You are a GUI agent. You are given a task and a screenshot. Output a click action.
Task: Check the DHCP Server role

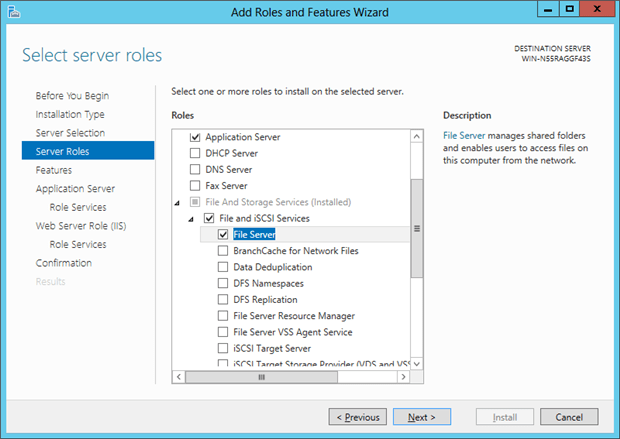(195, 153)
